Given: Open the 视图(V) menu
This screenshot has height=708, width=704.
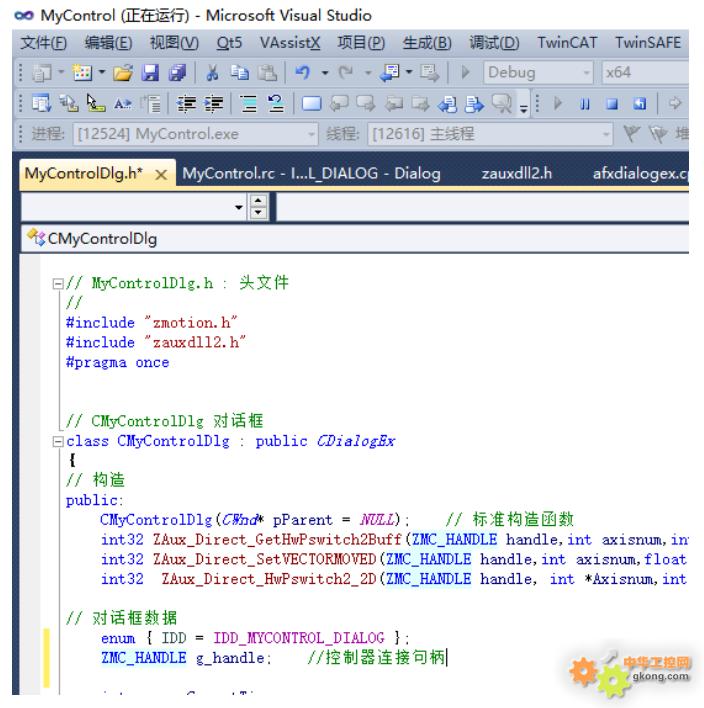Looking at the screenshot, I should click(174, 43).
